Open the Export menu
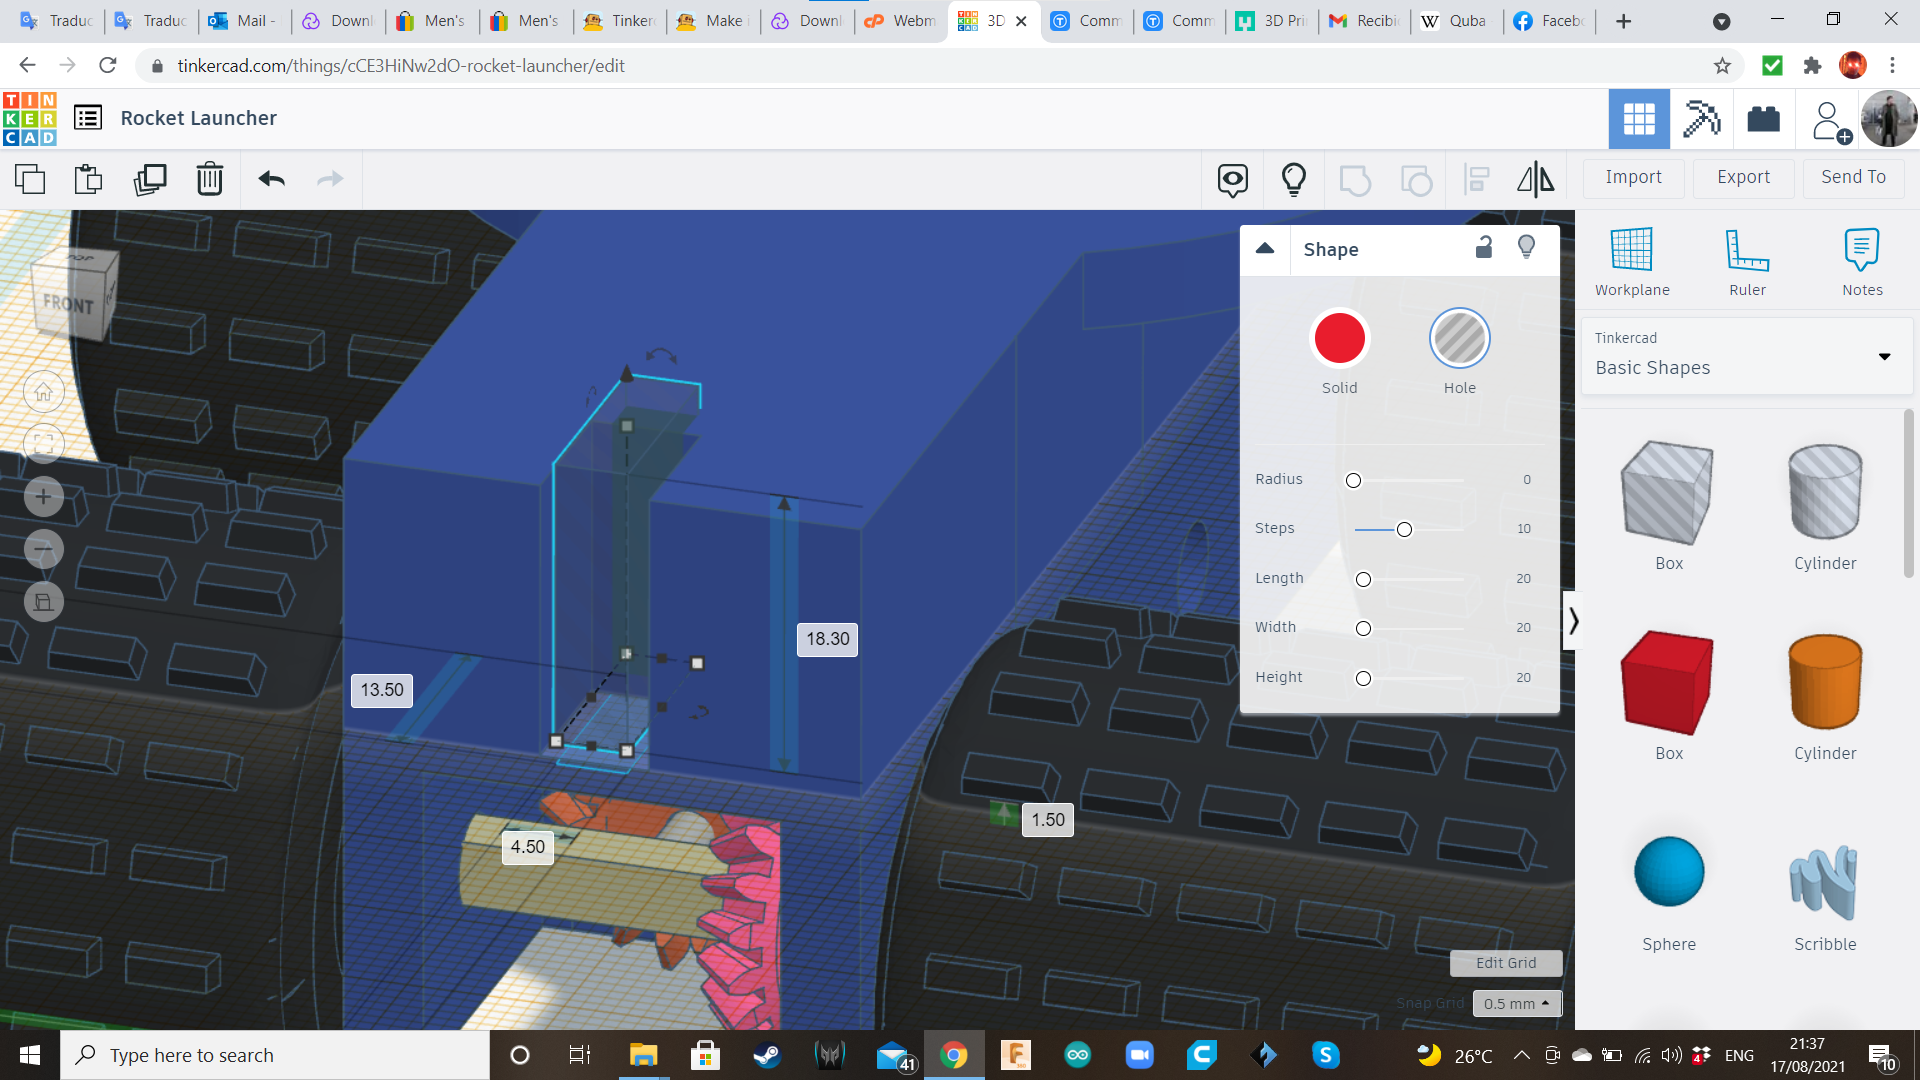1920x1080 pixels. point(1743,177)
